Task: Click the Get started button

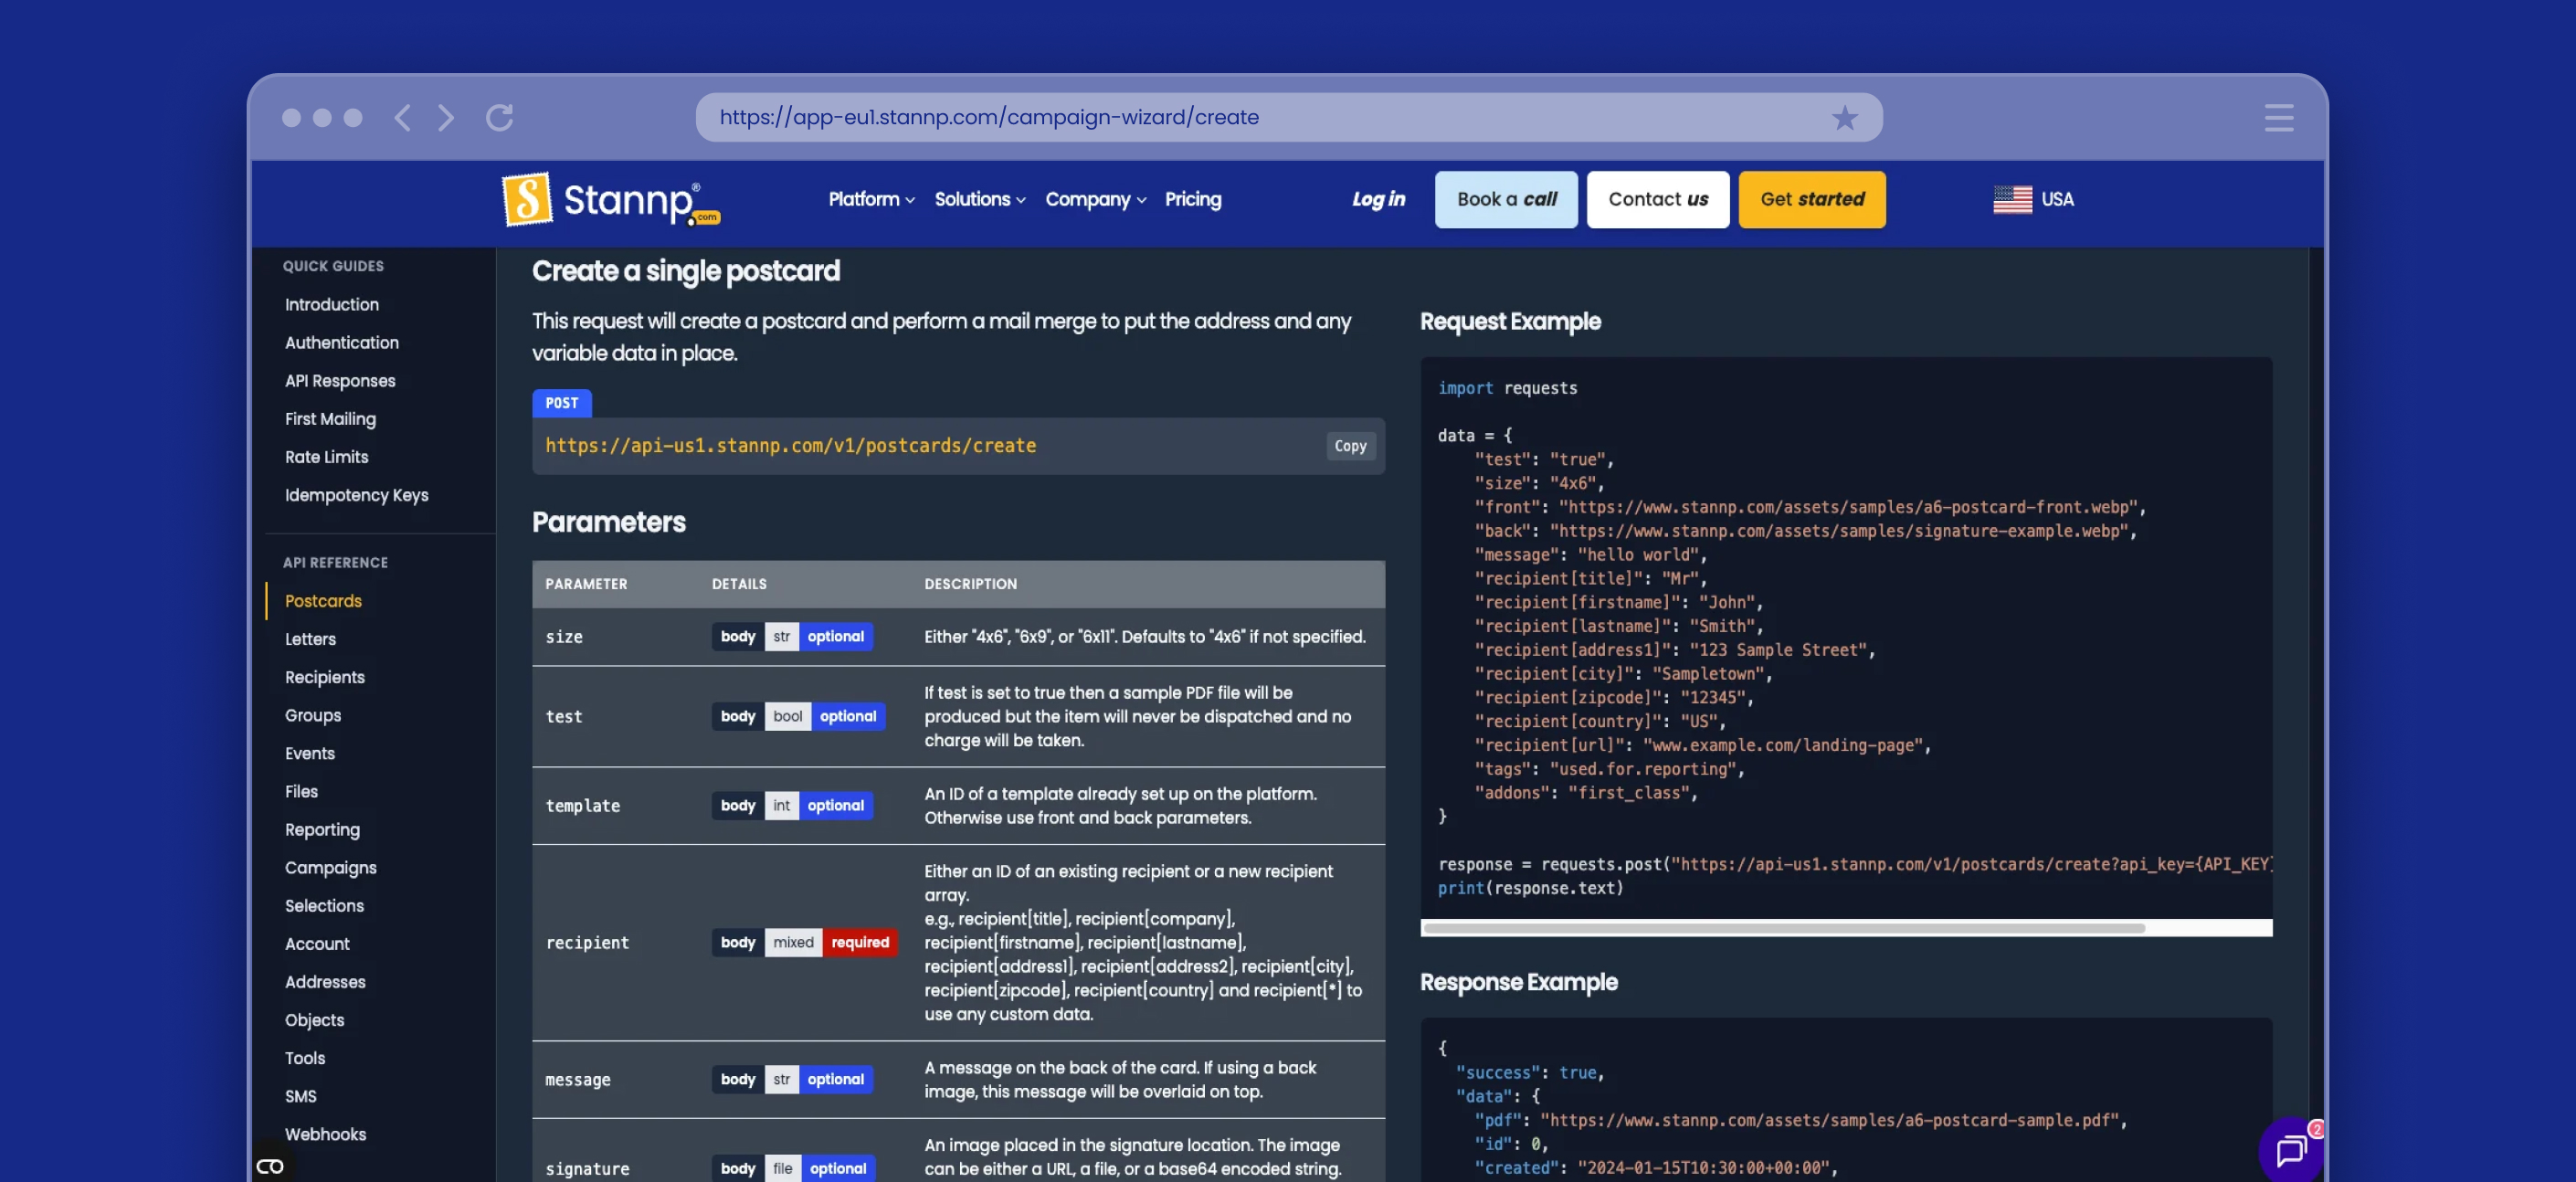Action: (x=1811, y=199)
